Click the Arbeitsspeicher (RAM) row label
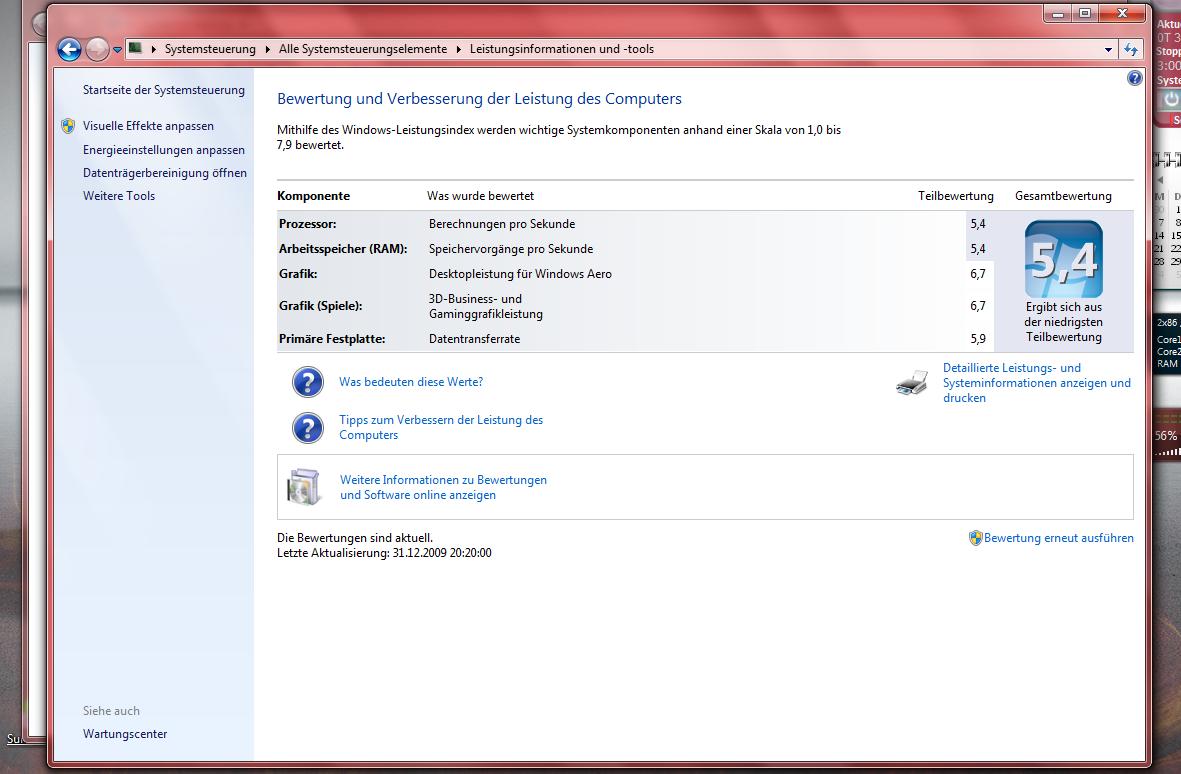 pos(343,248)
